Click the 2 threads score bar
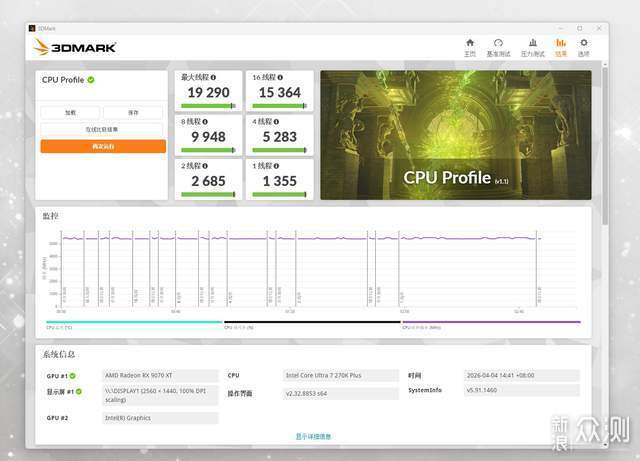 tap(208, 194)
